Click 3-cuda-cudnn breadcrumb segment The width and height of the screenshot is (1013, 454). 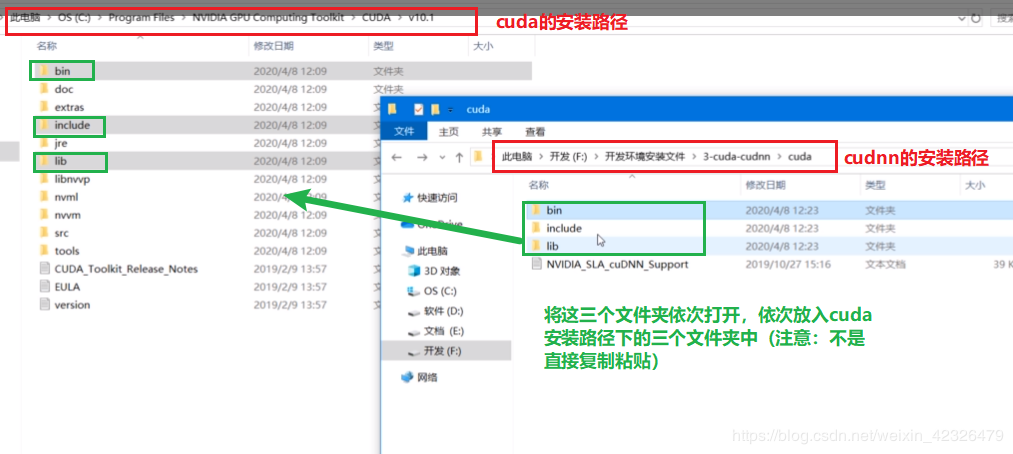point(738,156)
